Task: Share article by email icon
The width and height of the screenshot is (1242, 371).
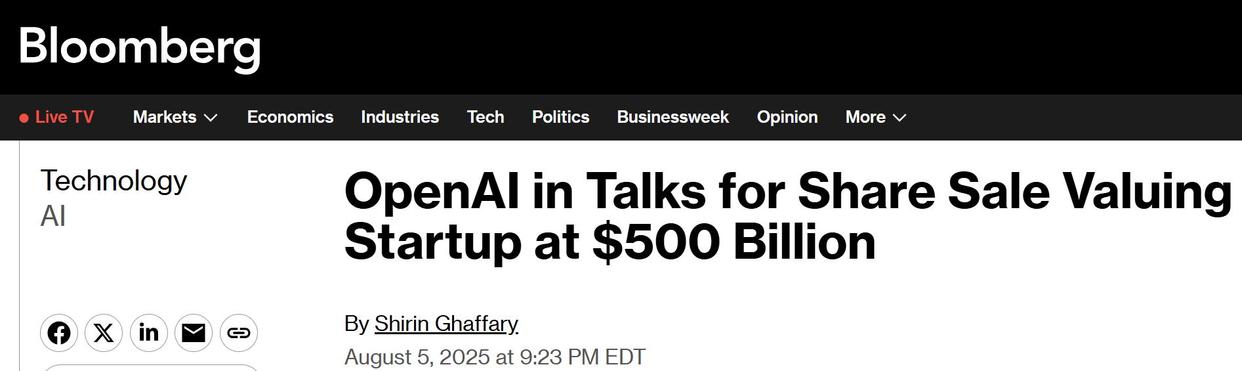Action: (x=193, y=332)
